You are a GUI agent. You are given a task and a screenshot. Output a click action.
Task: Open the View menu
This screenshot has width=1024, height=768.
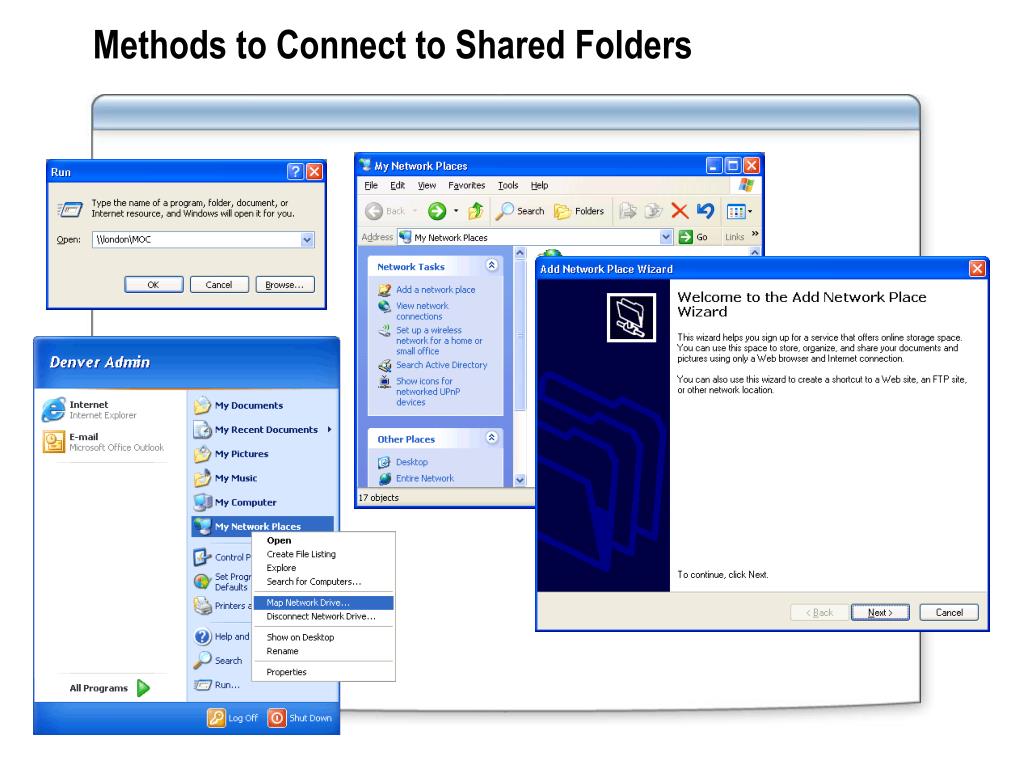coord(426,185)
